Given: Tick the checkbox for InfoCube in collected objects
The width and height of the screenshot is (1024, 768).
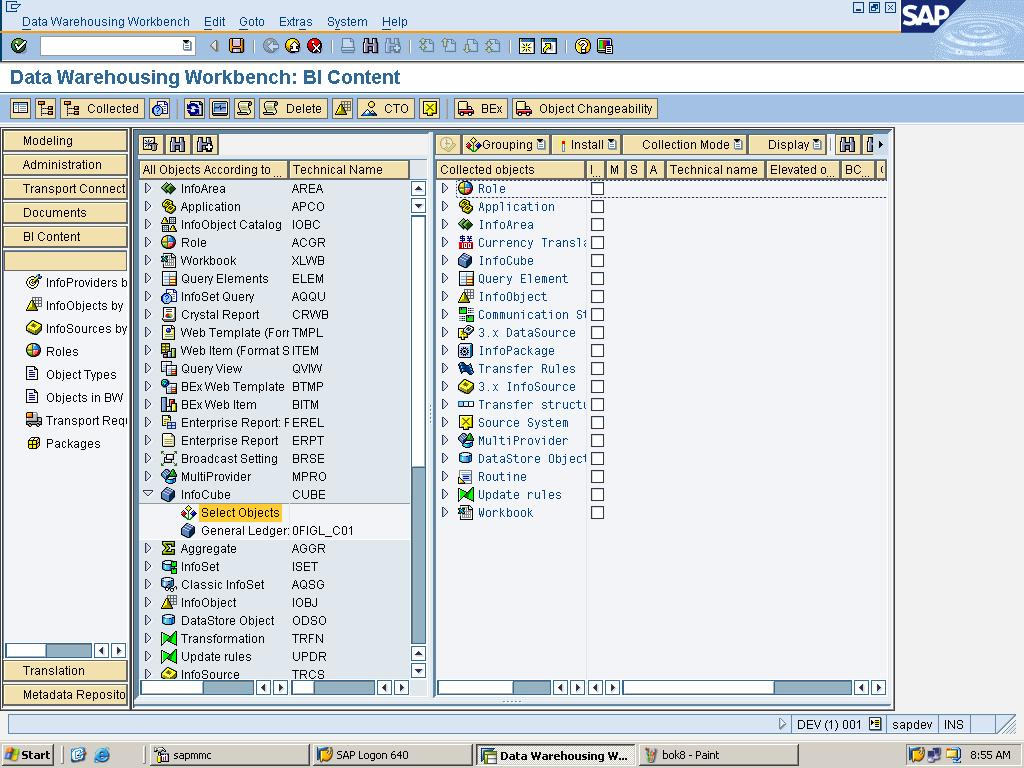Looking at the screenshot, I should tap(597, 261).
